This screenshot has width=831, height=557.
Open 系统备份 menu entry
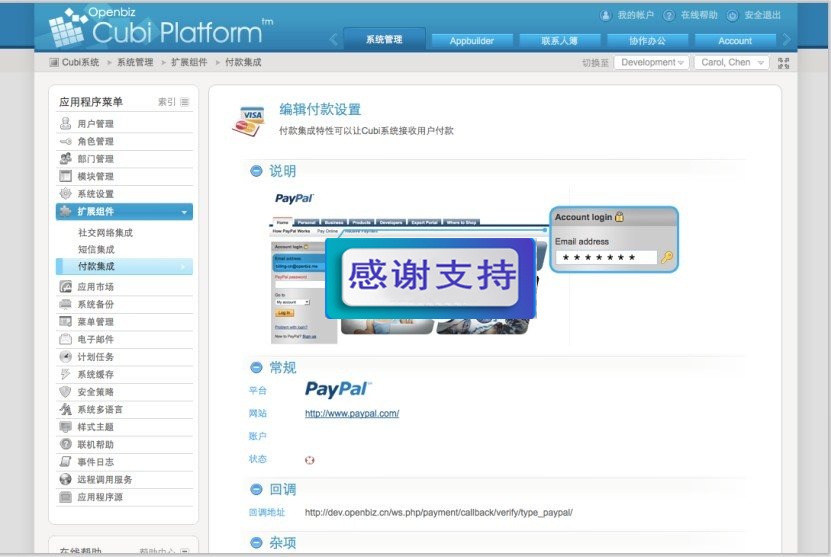pos(124,304)
